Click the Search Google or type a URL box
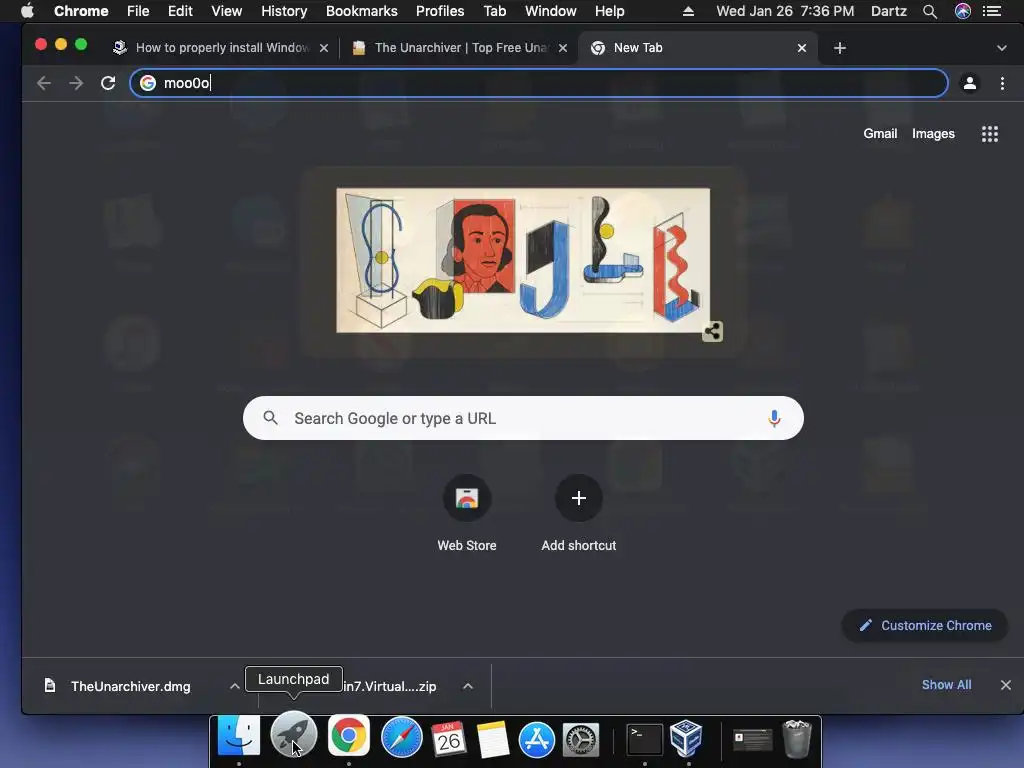 523,418
